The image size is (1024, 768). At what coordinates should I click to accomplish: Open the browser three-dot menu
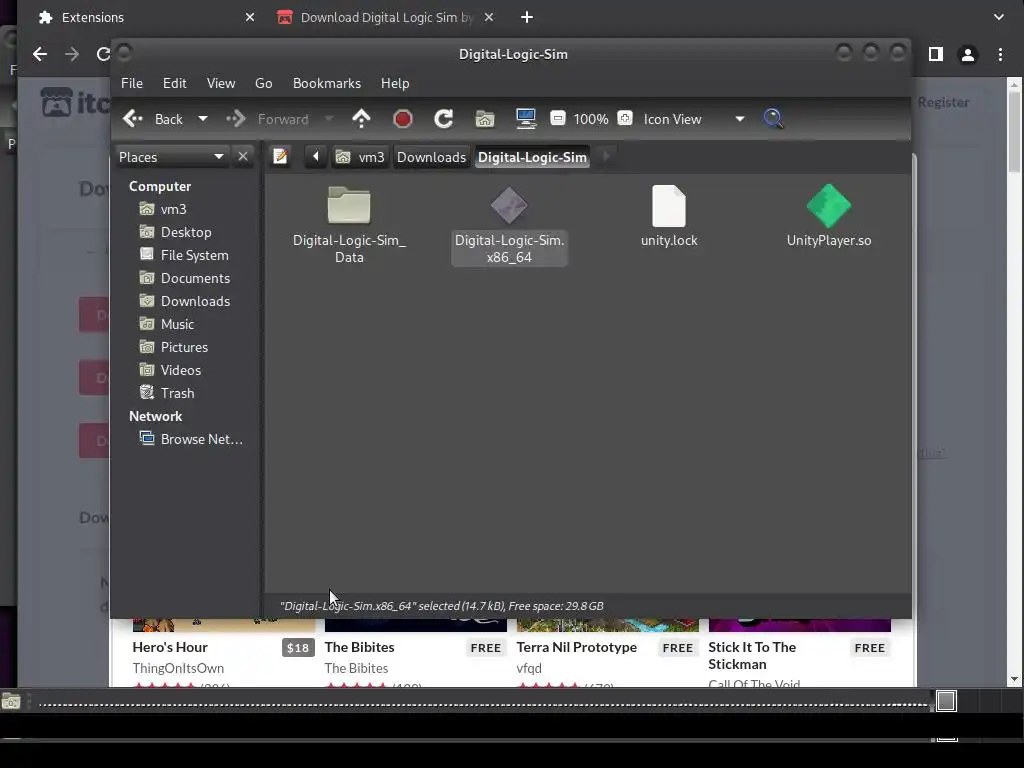(x=1000, y=54)
